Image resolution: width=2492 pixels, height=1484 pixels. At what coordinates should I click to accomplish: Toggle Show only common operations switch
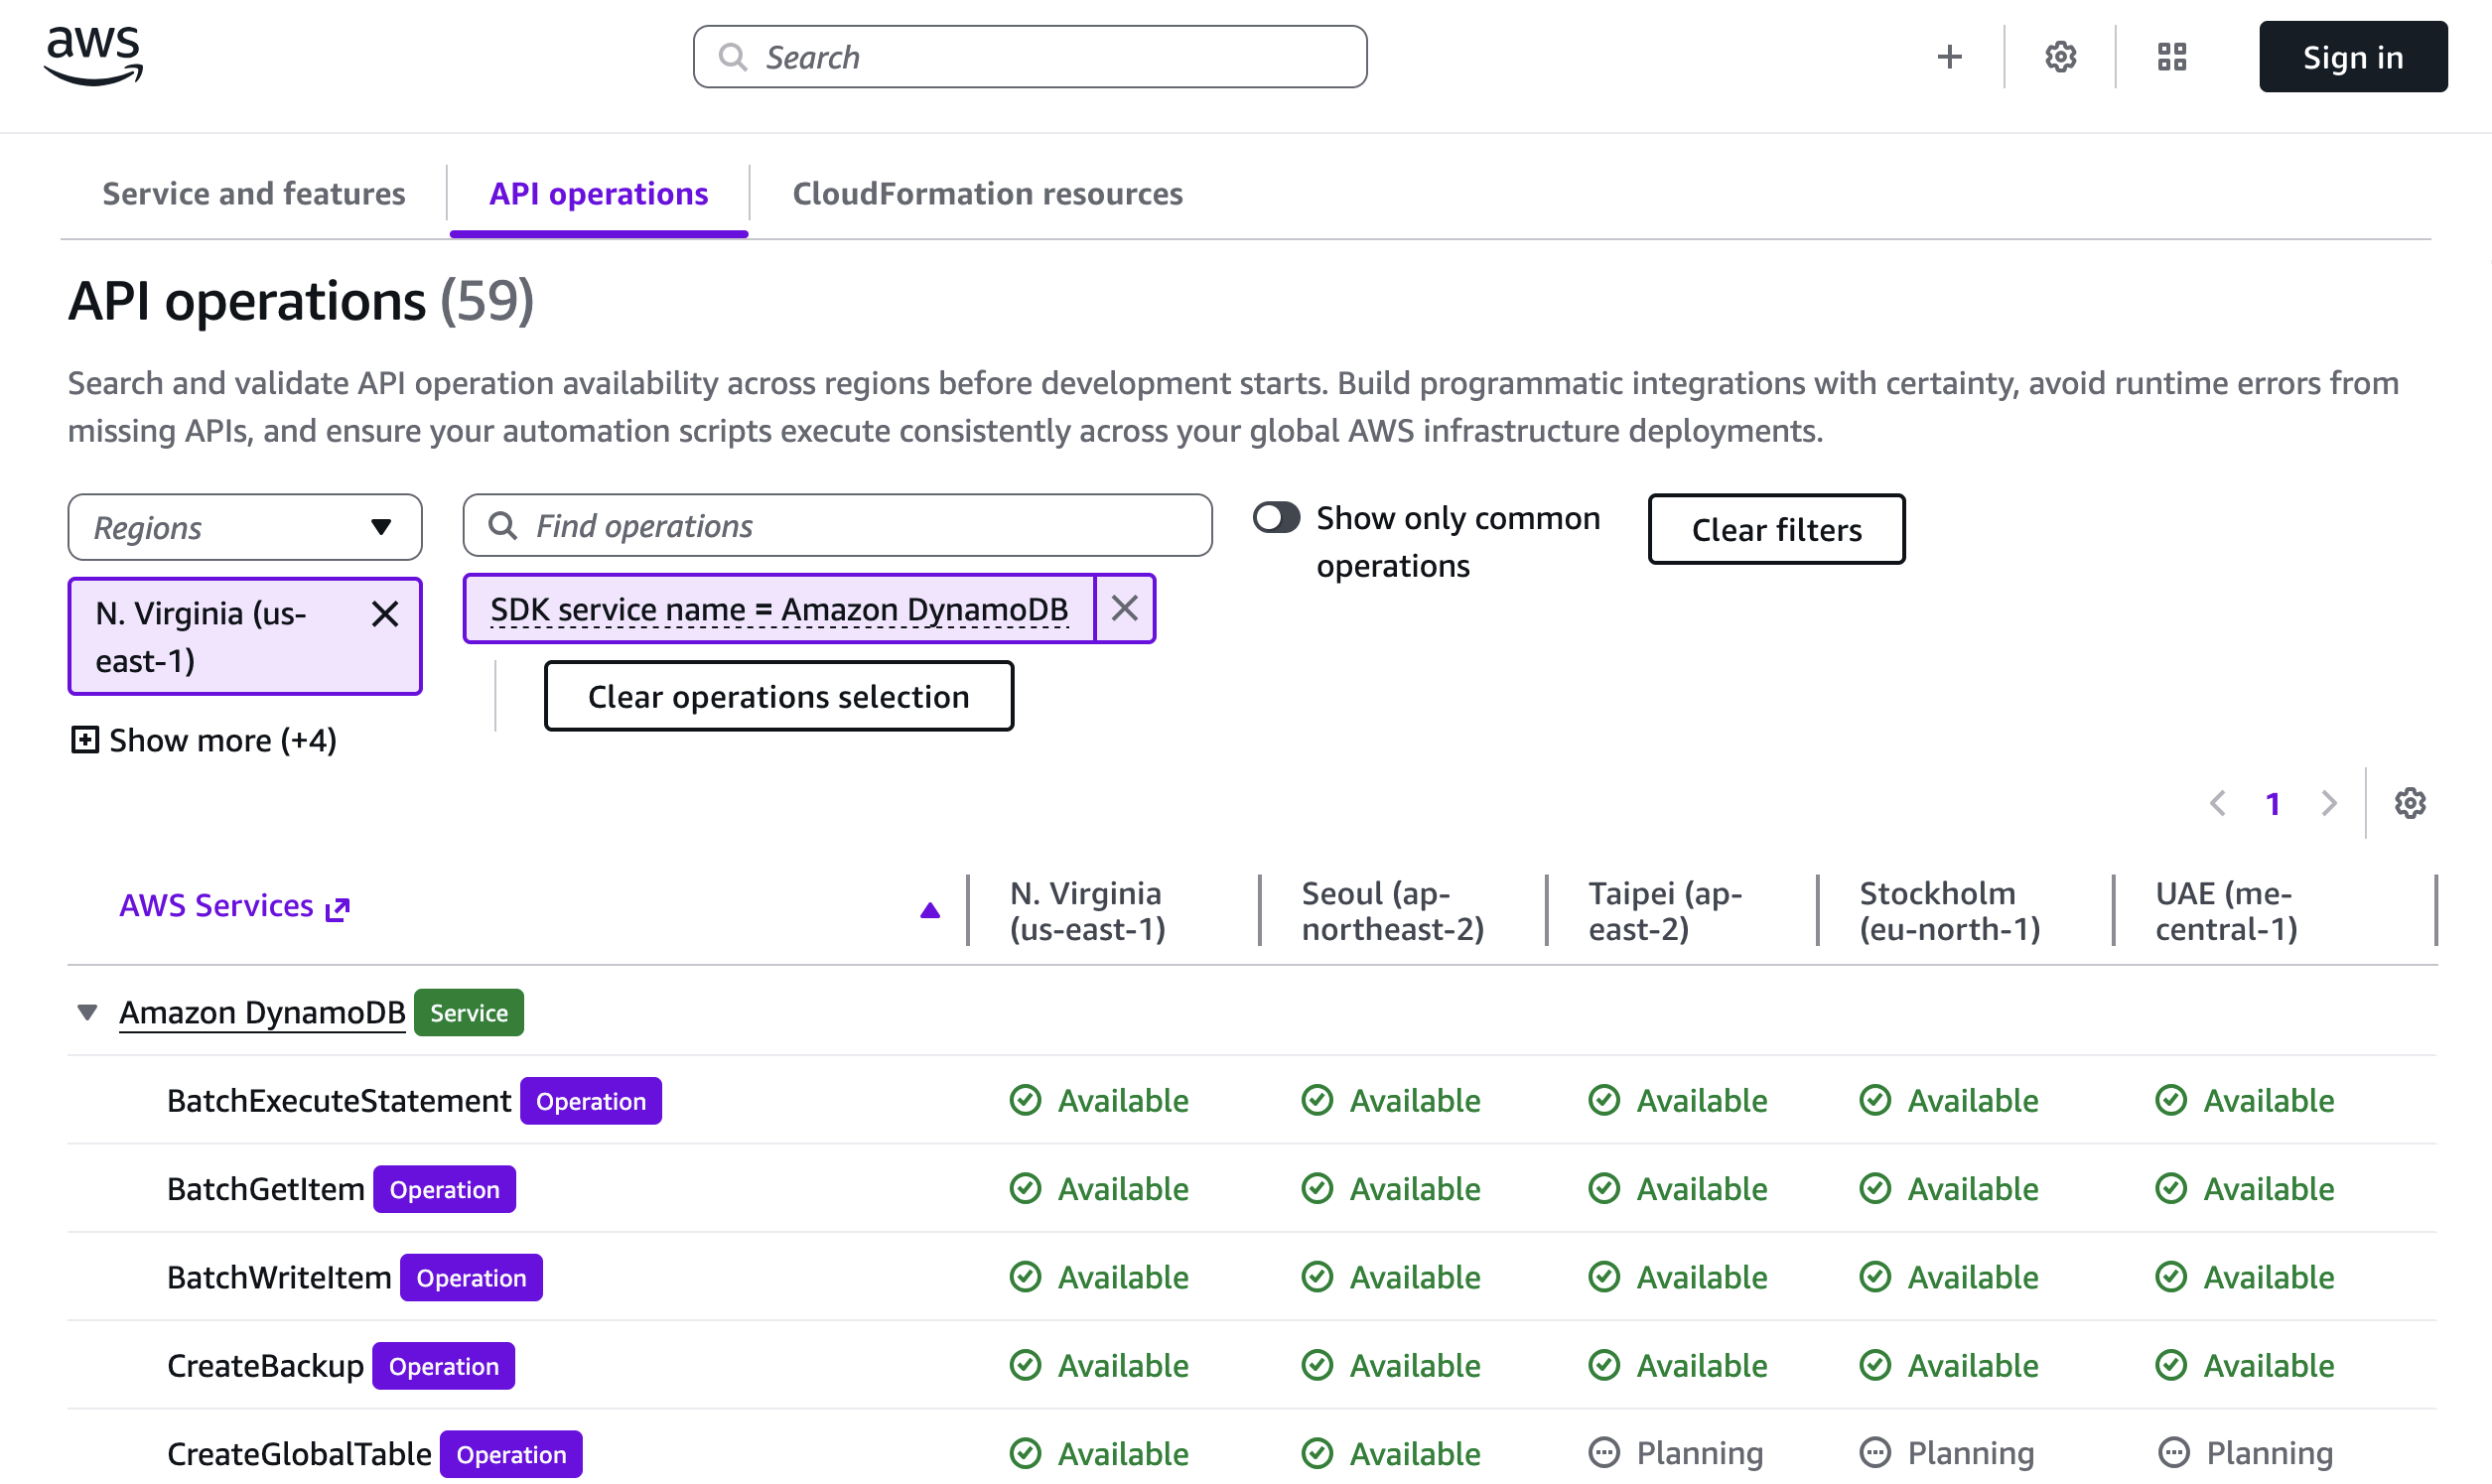point(1276,518)
